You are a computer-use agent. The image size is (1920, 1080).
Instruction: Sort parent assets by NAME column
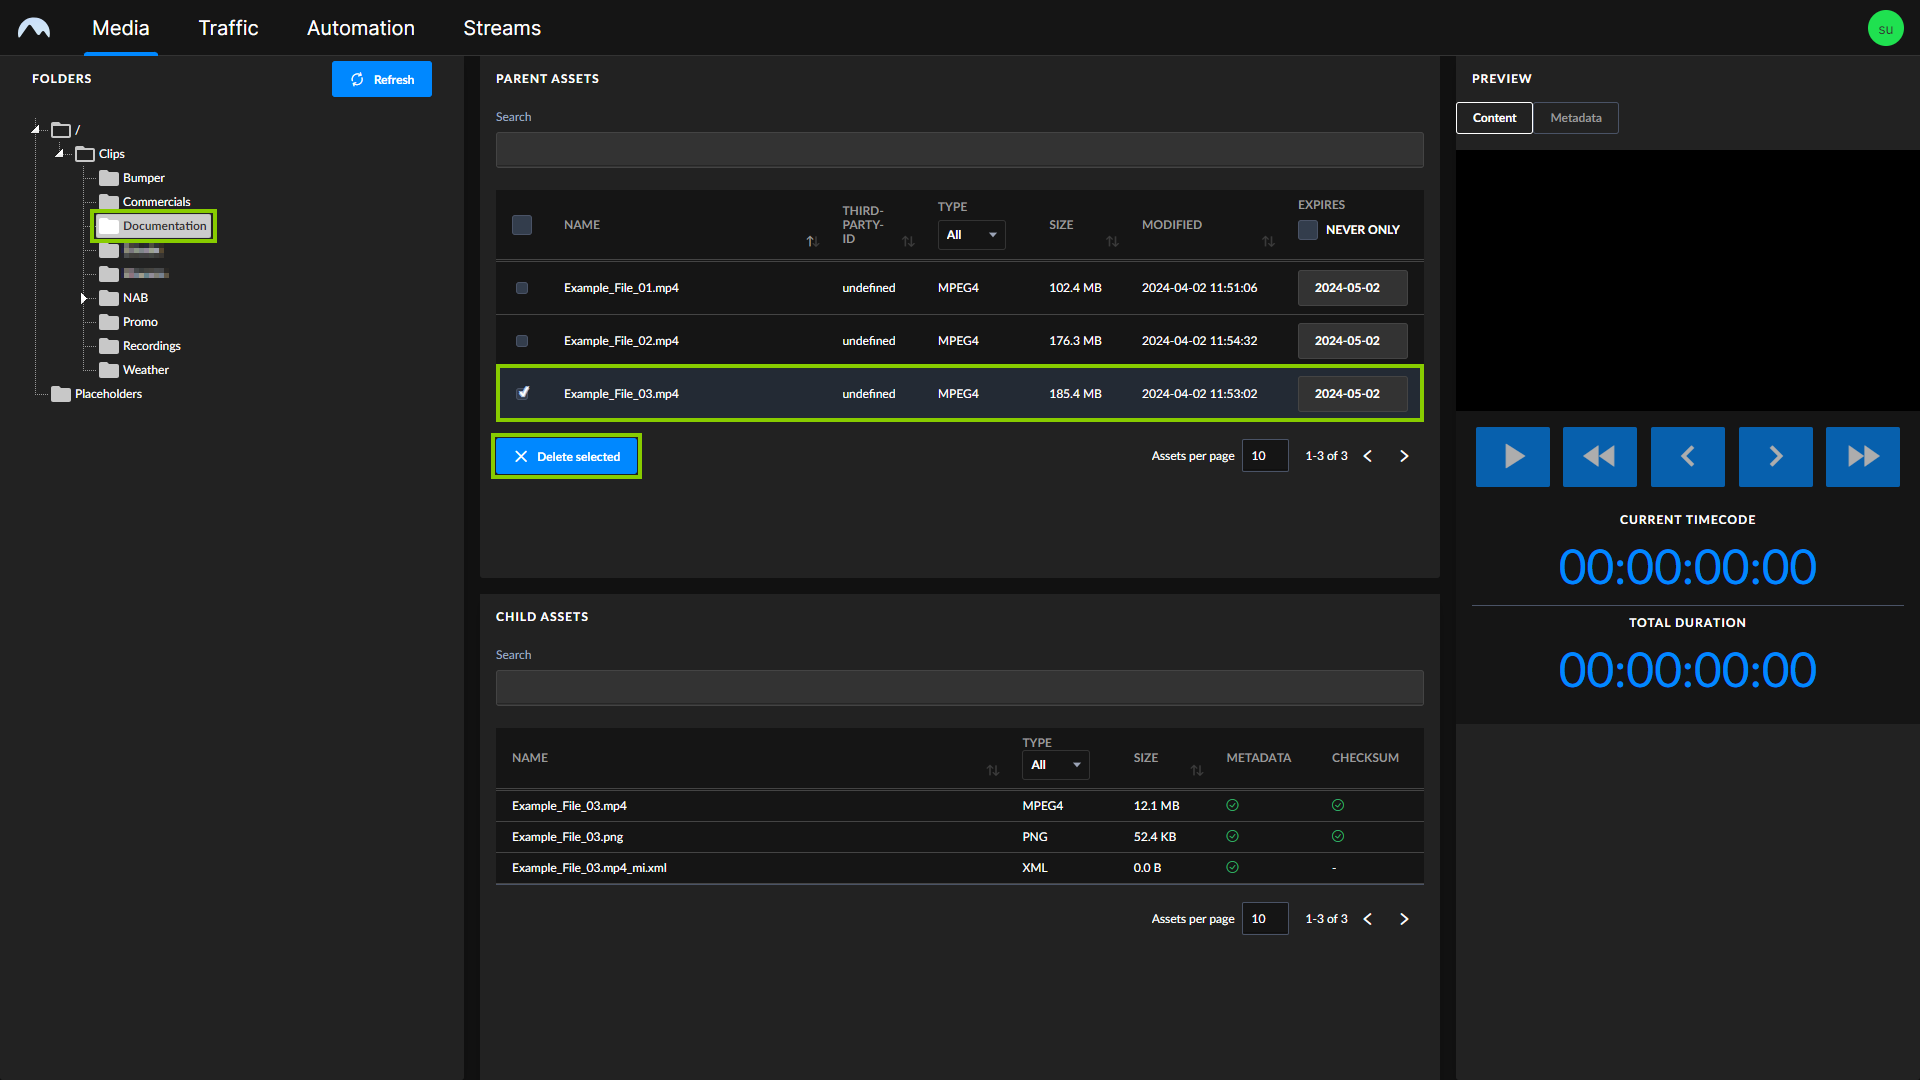pos(812,241)
